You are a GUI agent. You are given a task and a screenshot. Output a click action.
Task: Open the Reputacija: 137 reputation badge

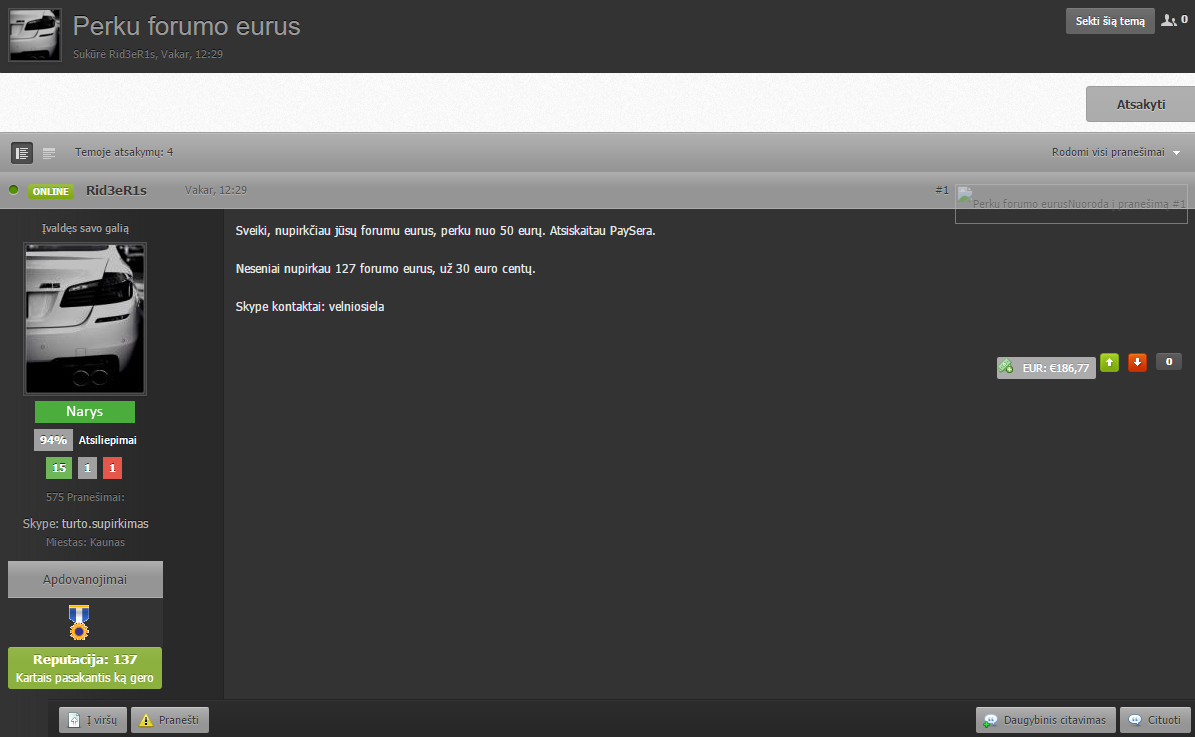(x=85, y=668)
